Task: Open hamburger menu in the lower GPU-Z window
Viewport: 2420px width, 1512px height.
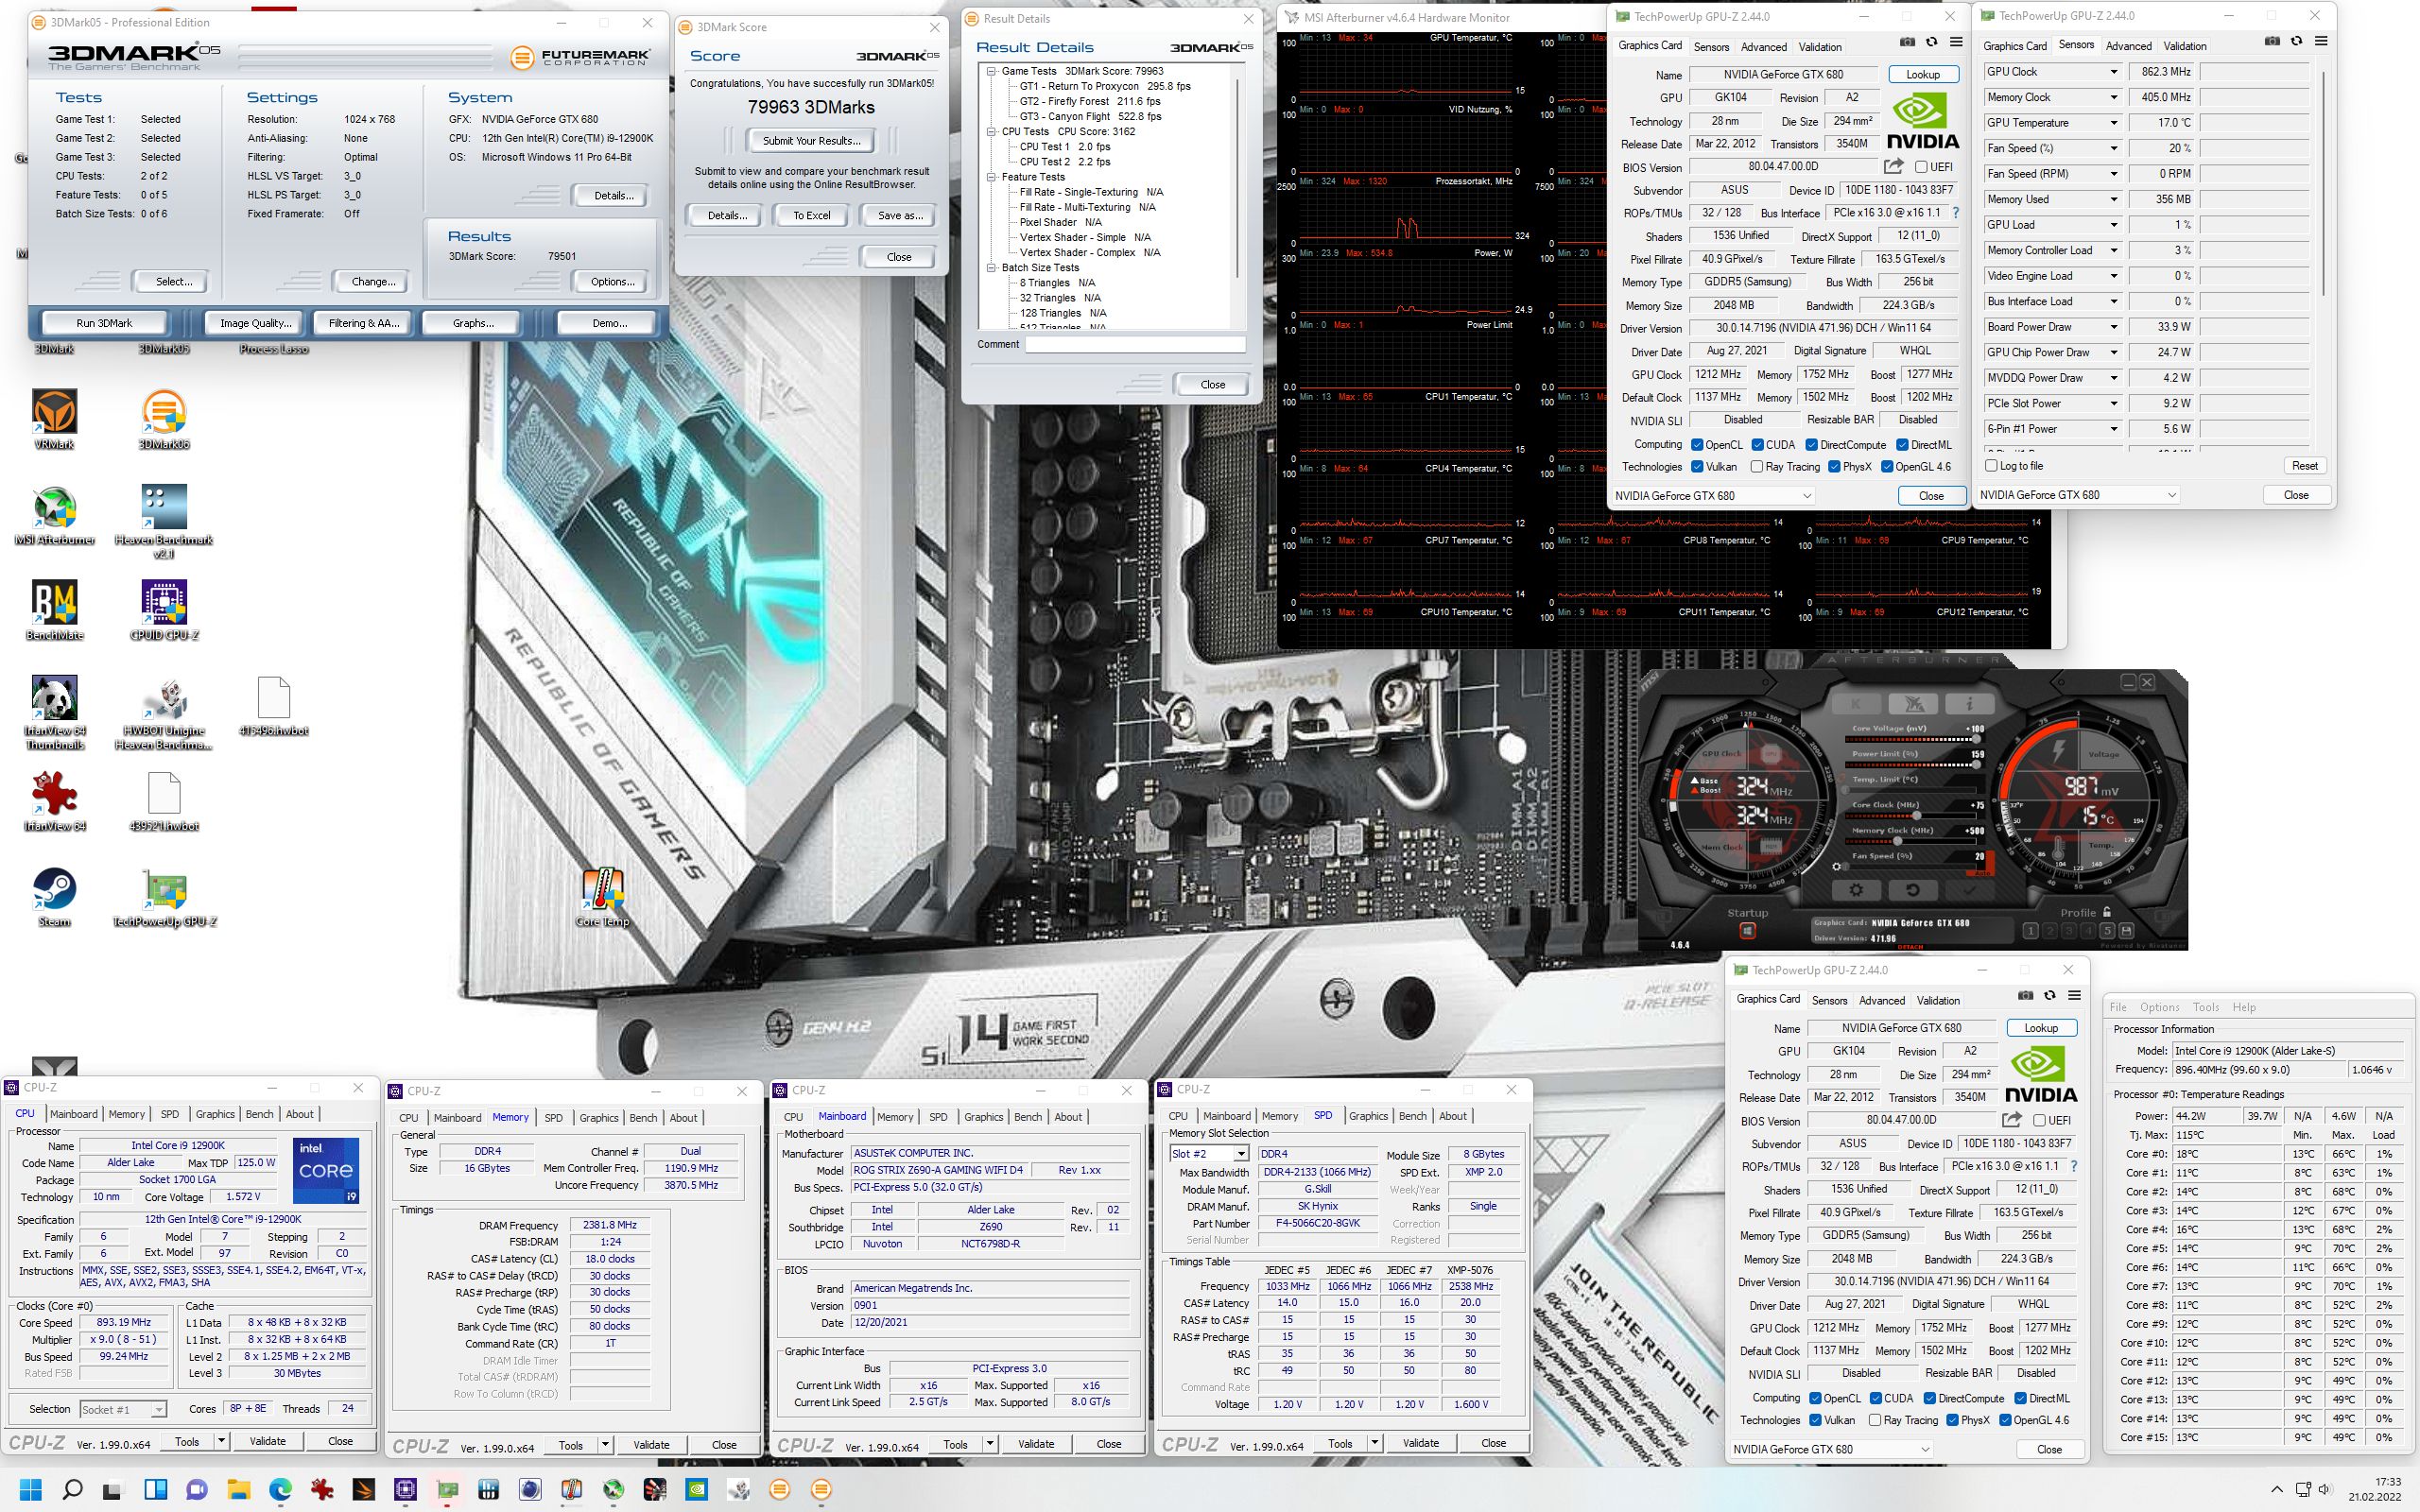Action: point(2074,995)
